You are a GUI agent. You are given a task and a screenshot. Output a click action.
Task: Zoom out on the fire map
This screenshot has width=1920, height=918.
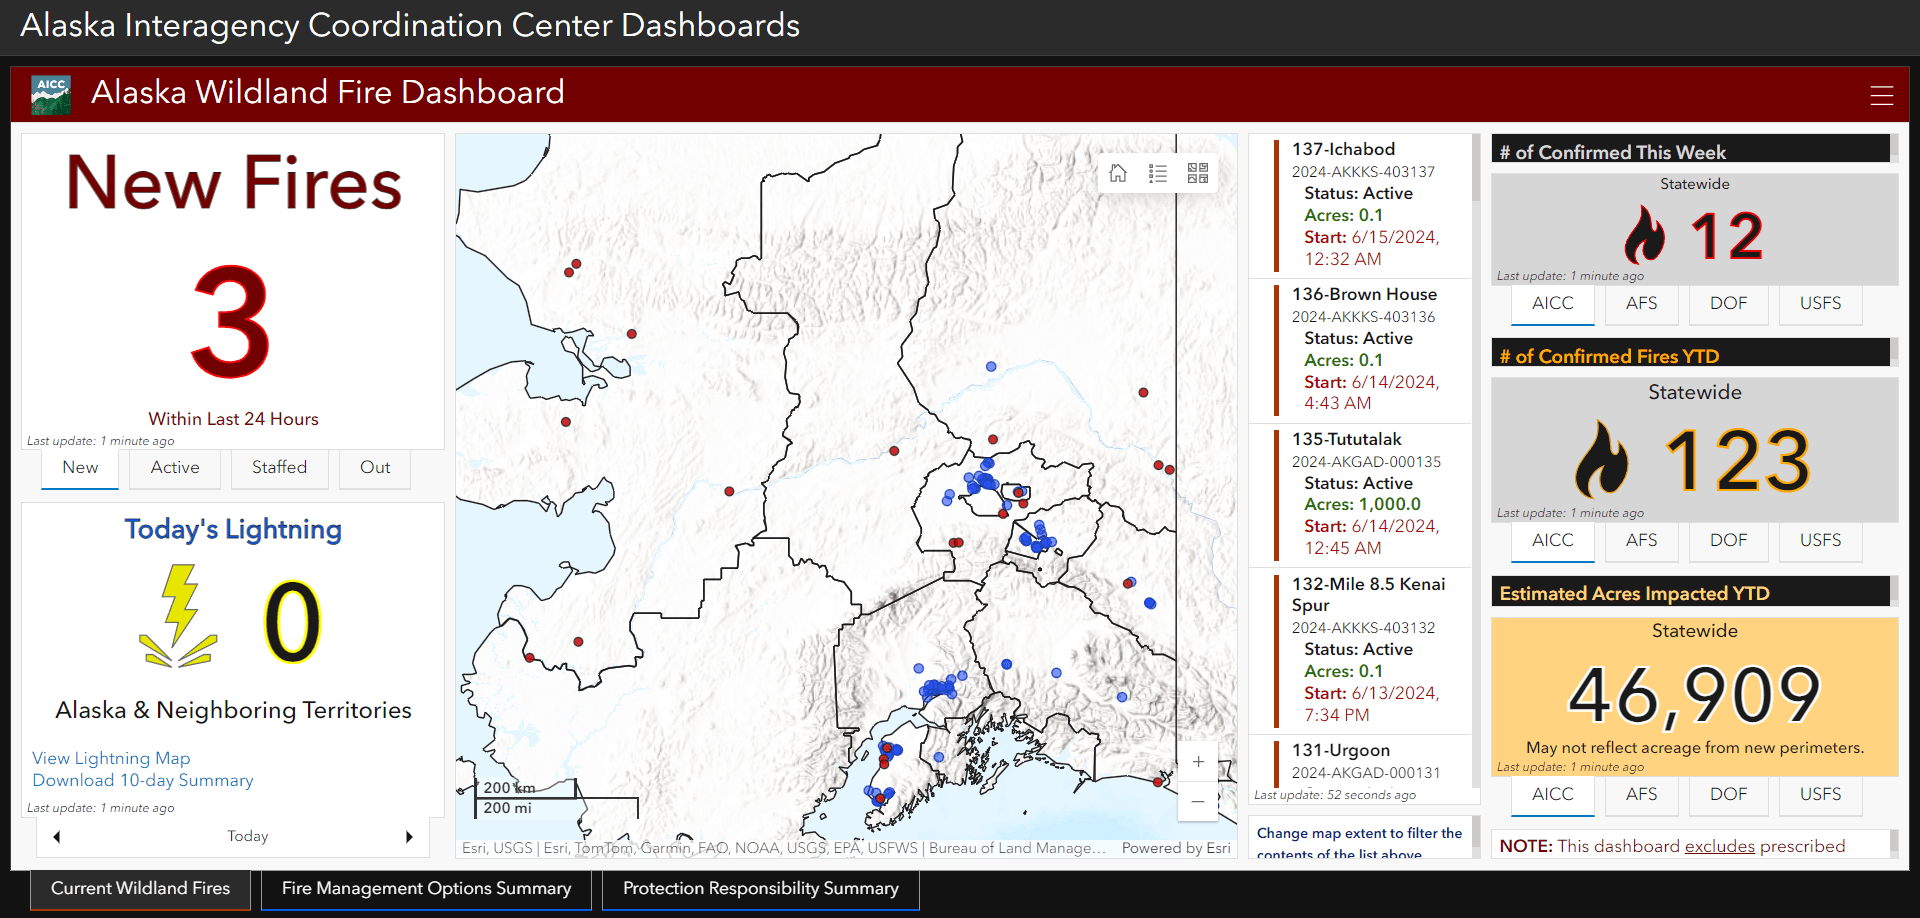click(1198, 801)
